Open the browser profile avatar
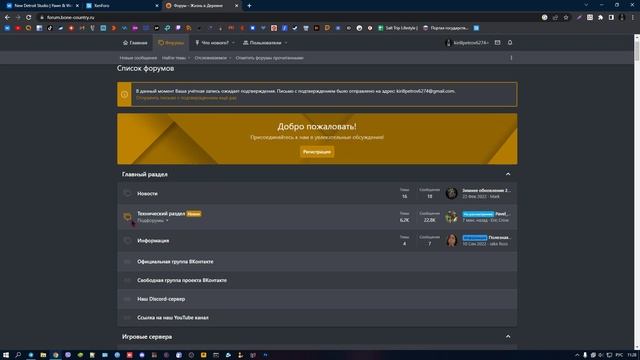This screenshot has height=360, width=640. click(622, 18)
